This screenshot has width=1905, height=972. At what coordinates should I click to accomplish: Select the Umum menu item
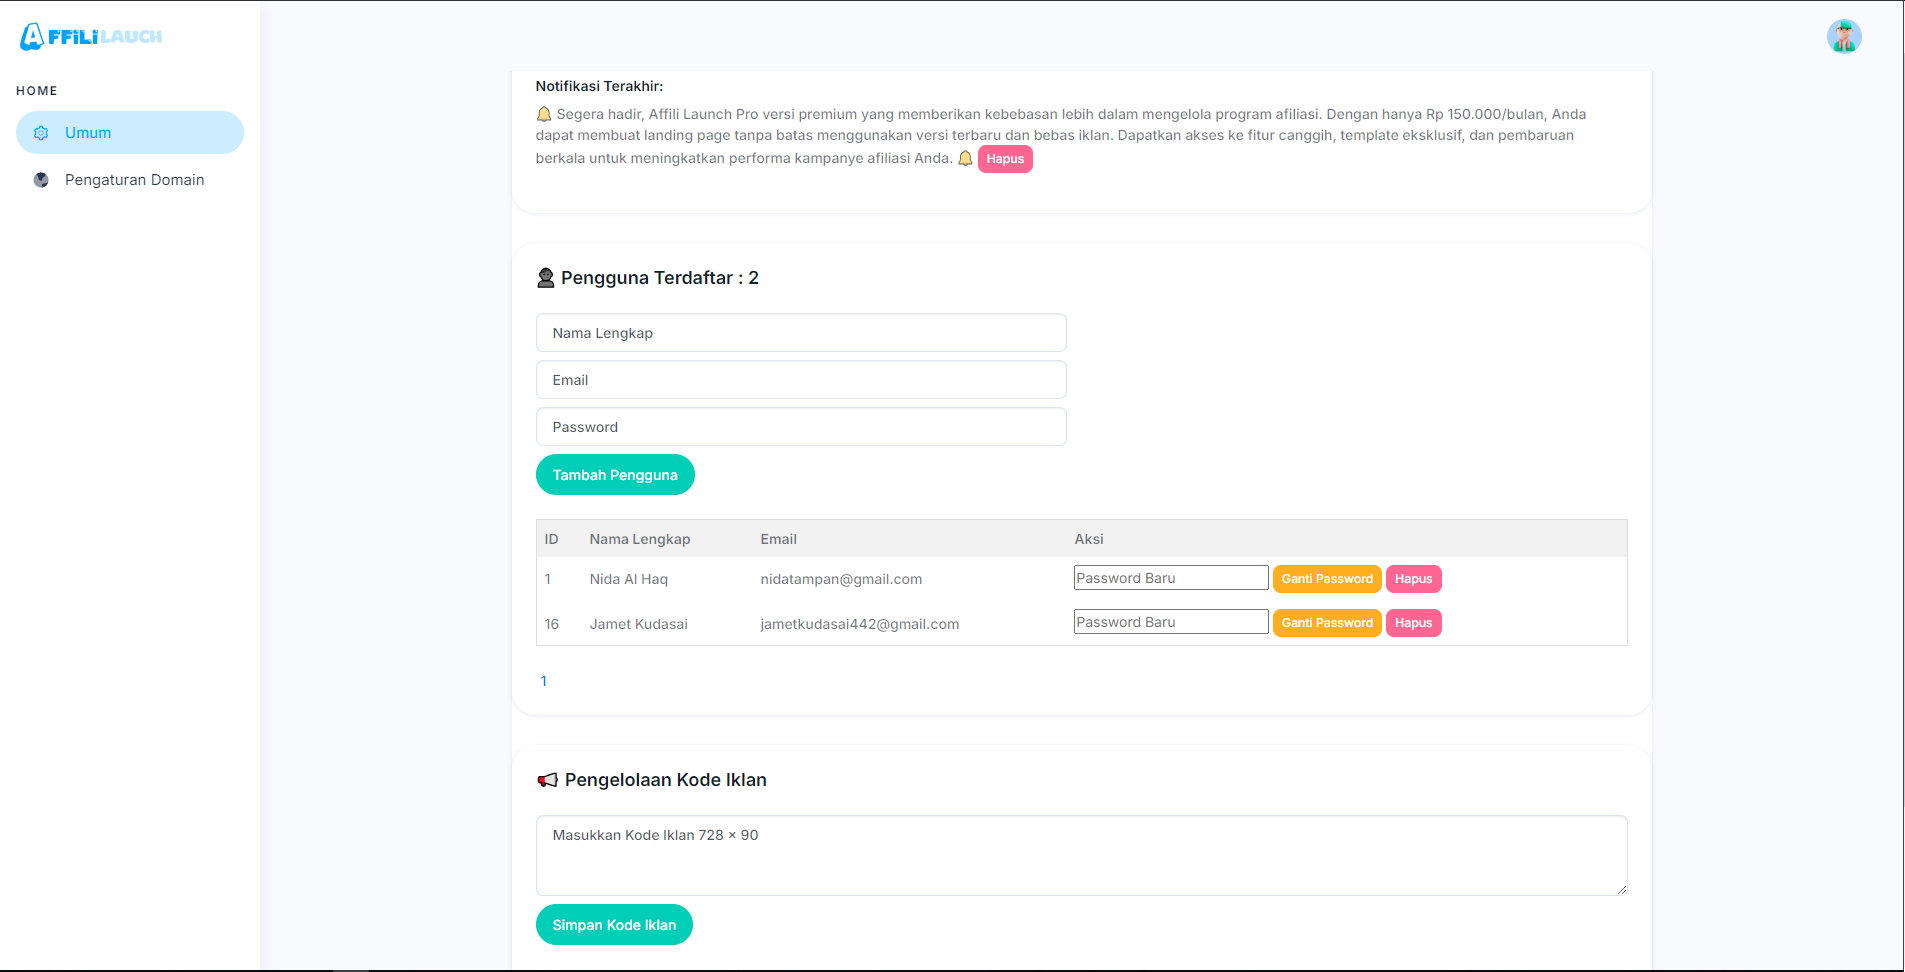tap(130, 133)
